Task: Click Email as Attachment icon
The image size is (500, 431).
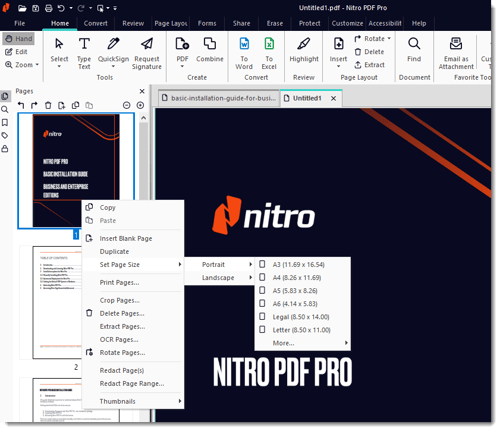Action: point(456,44)
